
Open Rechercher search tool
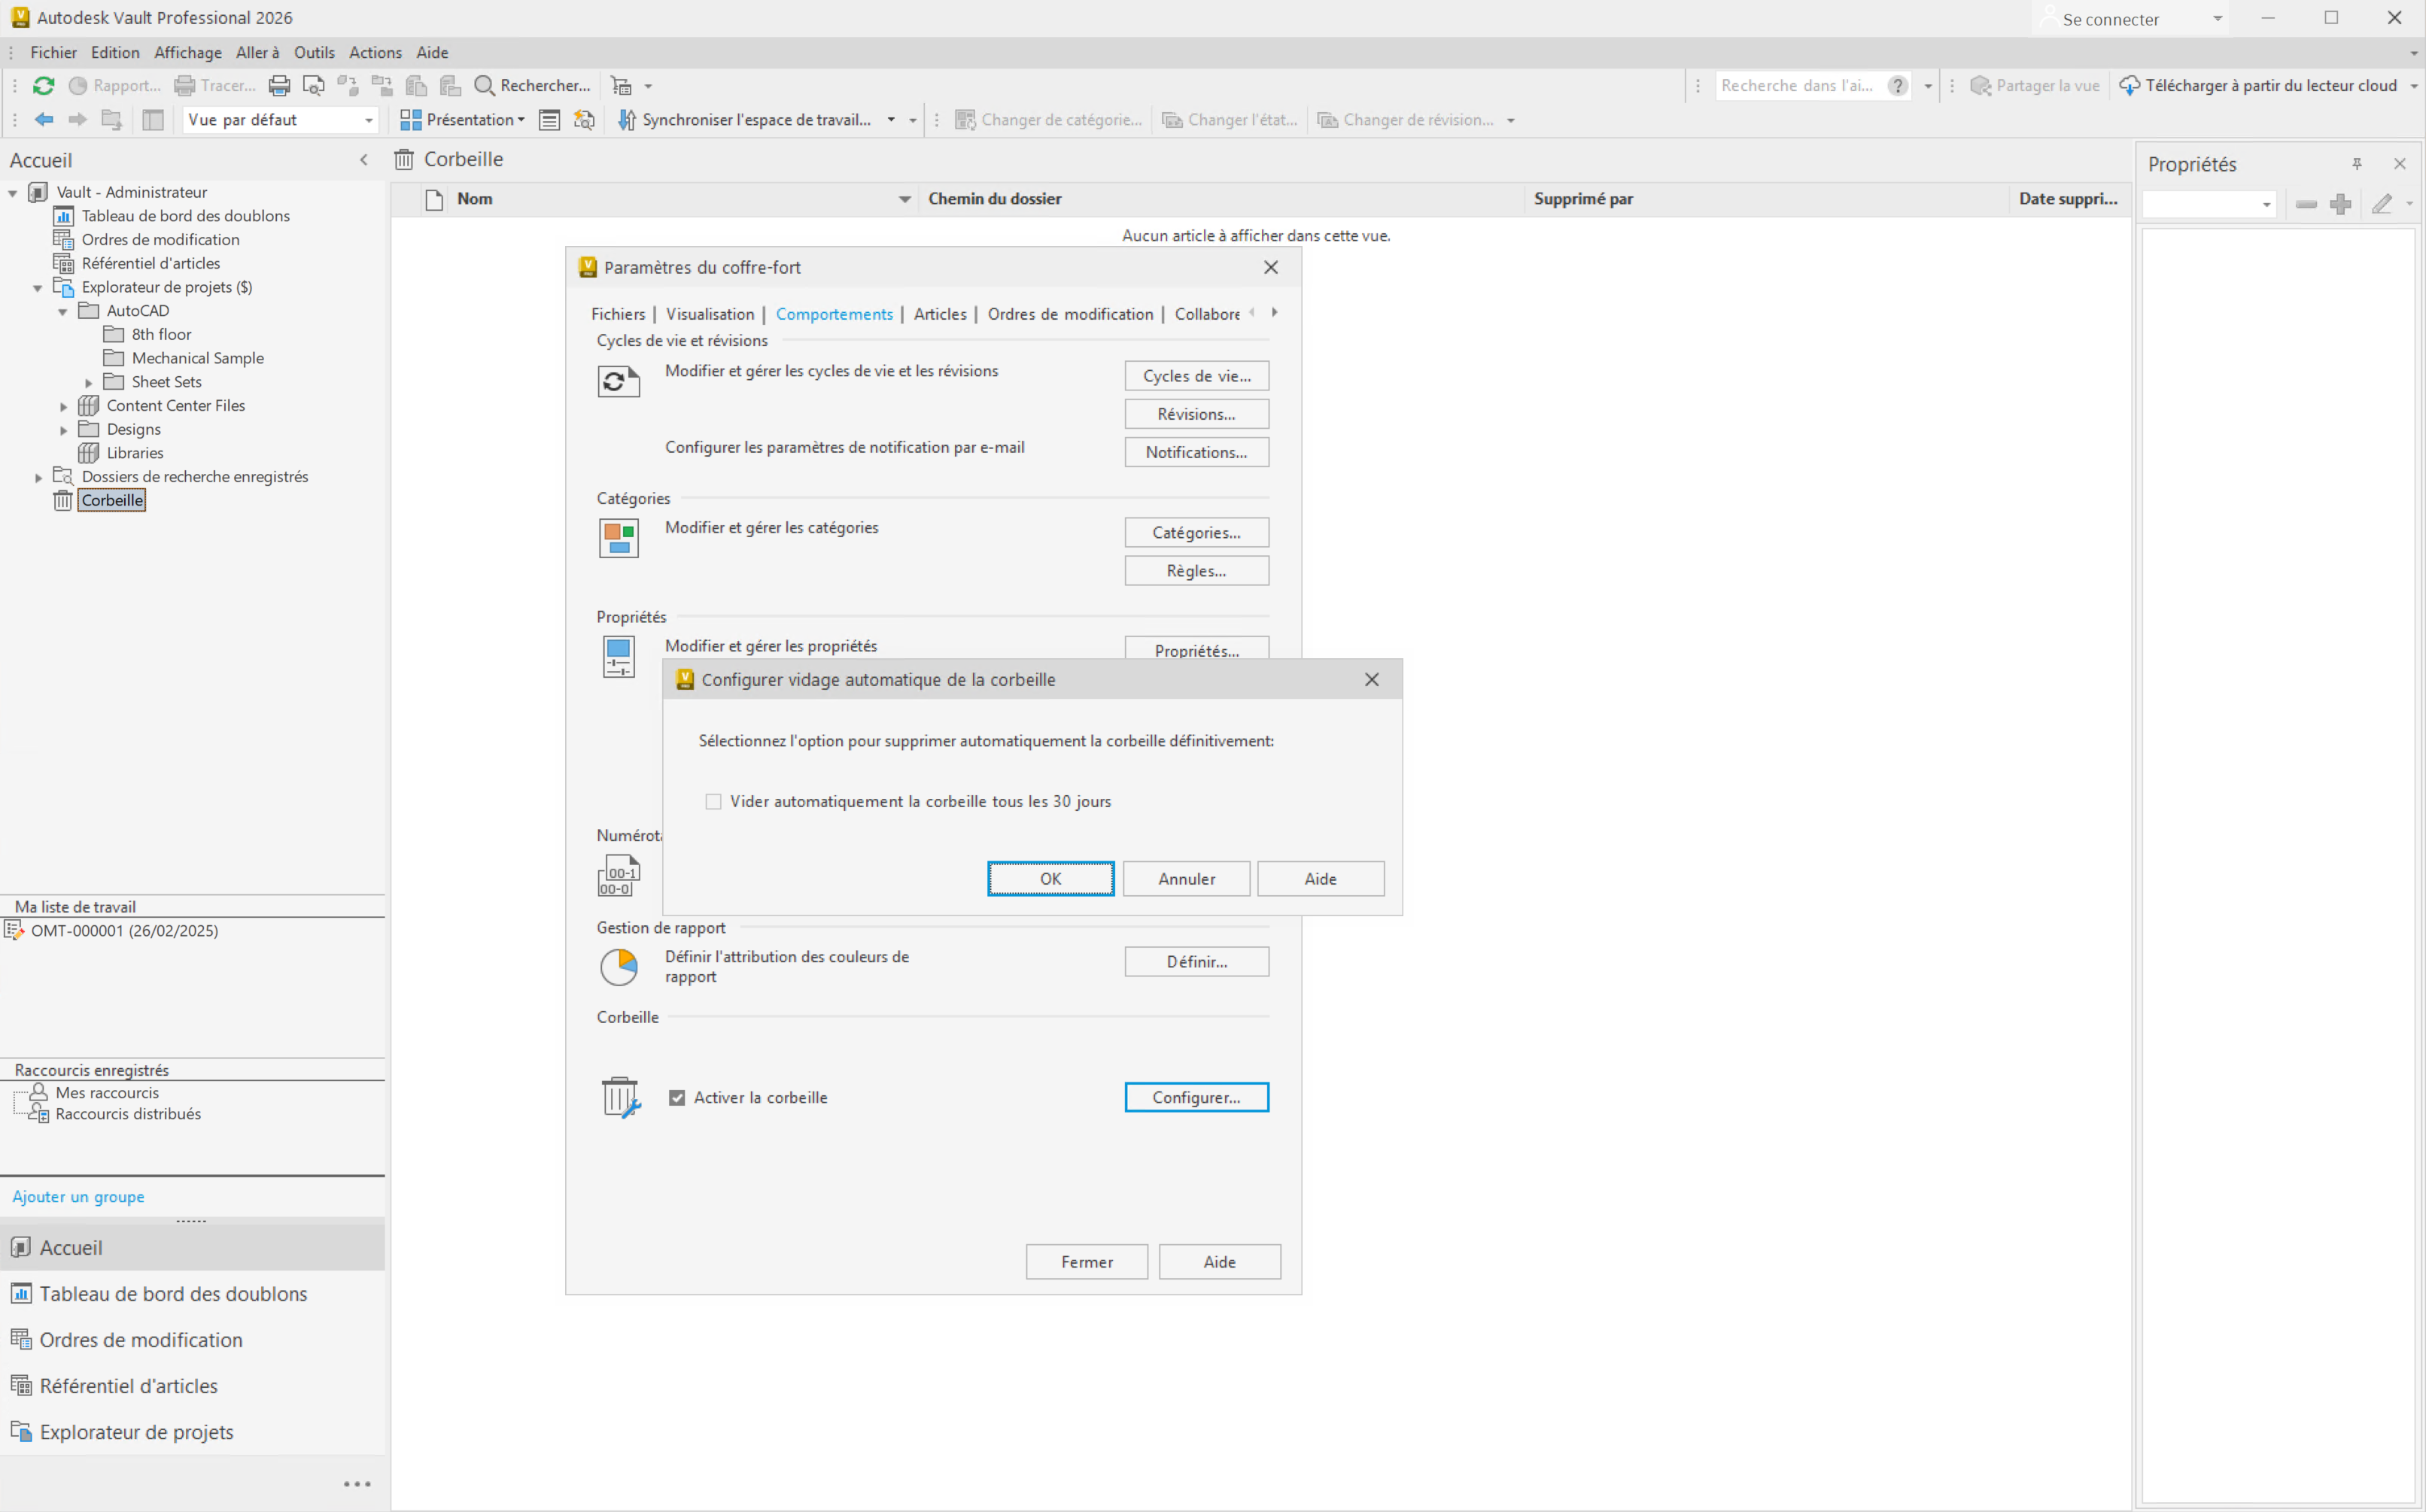[532, 86]
